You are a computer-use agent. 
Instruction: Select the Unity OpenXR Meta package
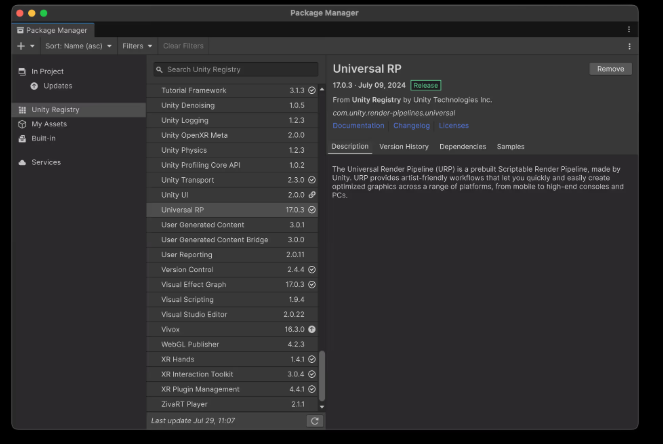(233, 135)
